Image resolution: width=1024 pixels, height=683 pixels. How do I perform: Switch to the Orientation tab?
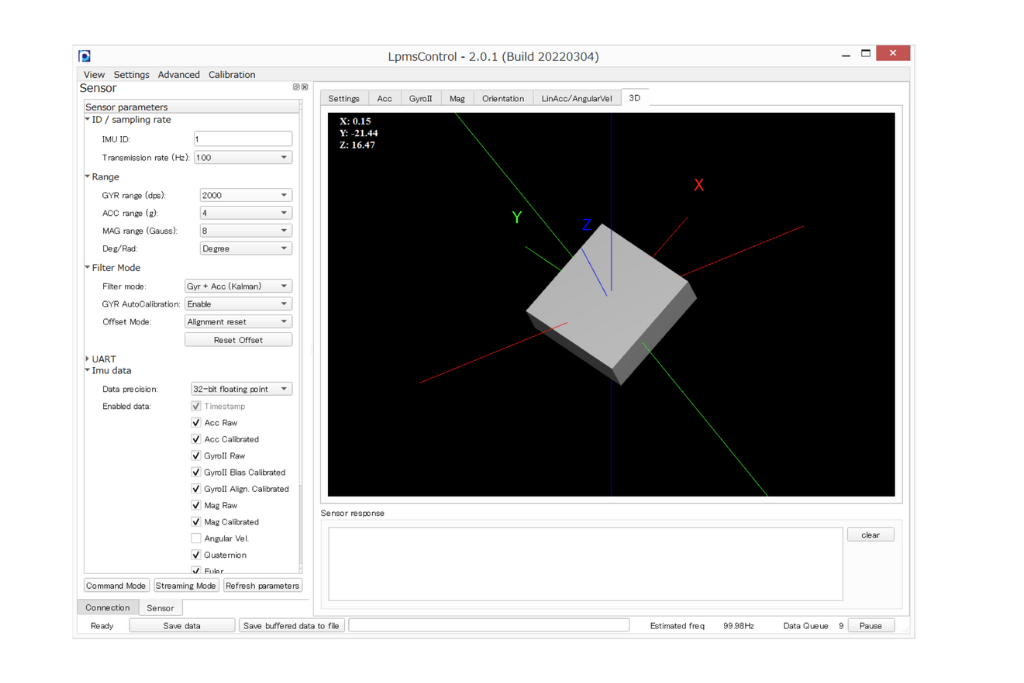pyautogui.click(x=502, y=99)
